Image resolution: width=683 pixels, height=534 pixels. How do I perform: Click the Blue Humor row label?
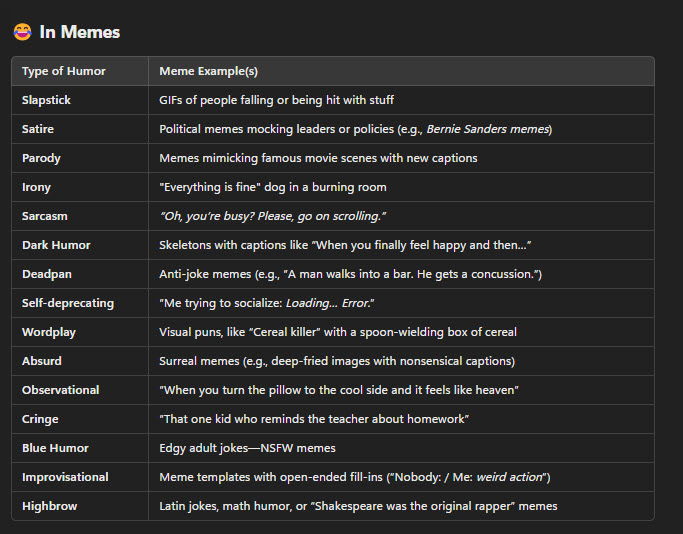[x=55, y=448]
